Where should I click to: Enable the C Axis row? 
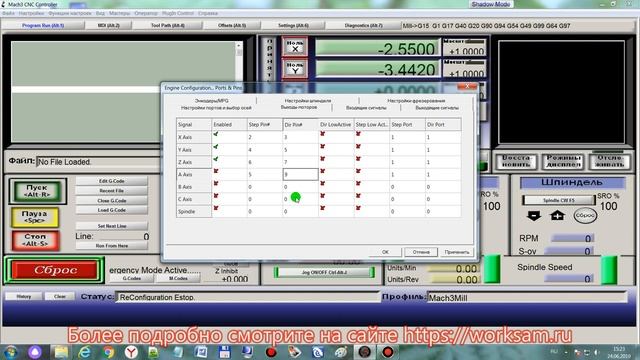216,196
